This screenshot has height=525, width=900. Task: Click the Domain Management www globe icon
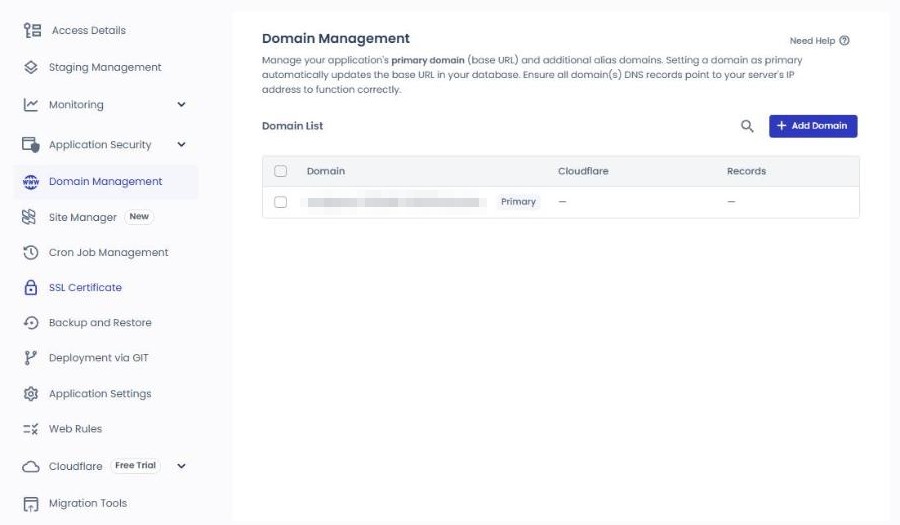click(x=31, y=182)
